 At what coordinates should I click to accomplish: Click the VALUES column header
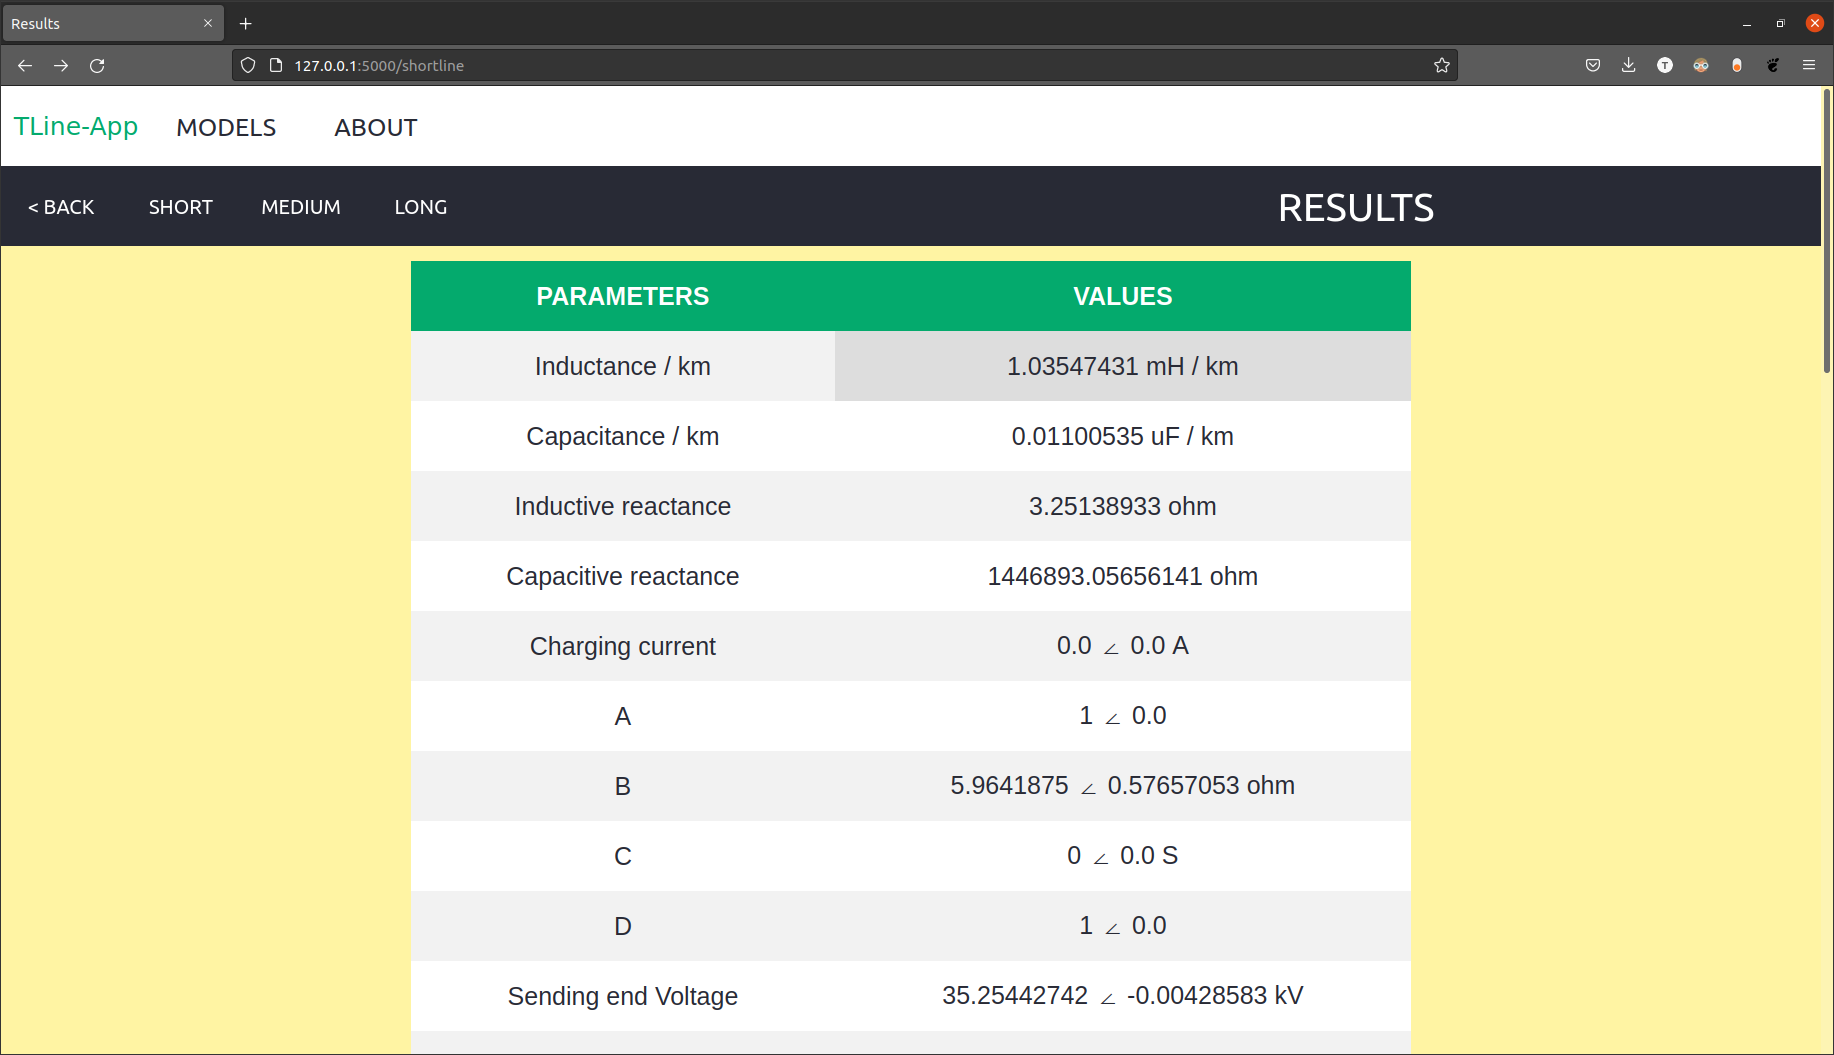pyautogui.click(x=1123, y=296)
